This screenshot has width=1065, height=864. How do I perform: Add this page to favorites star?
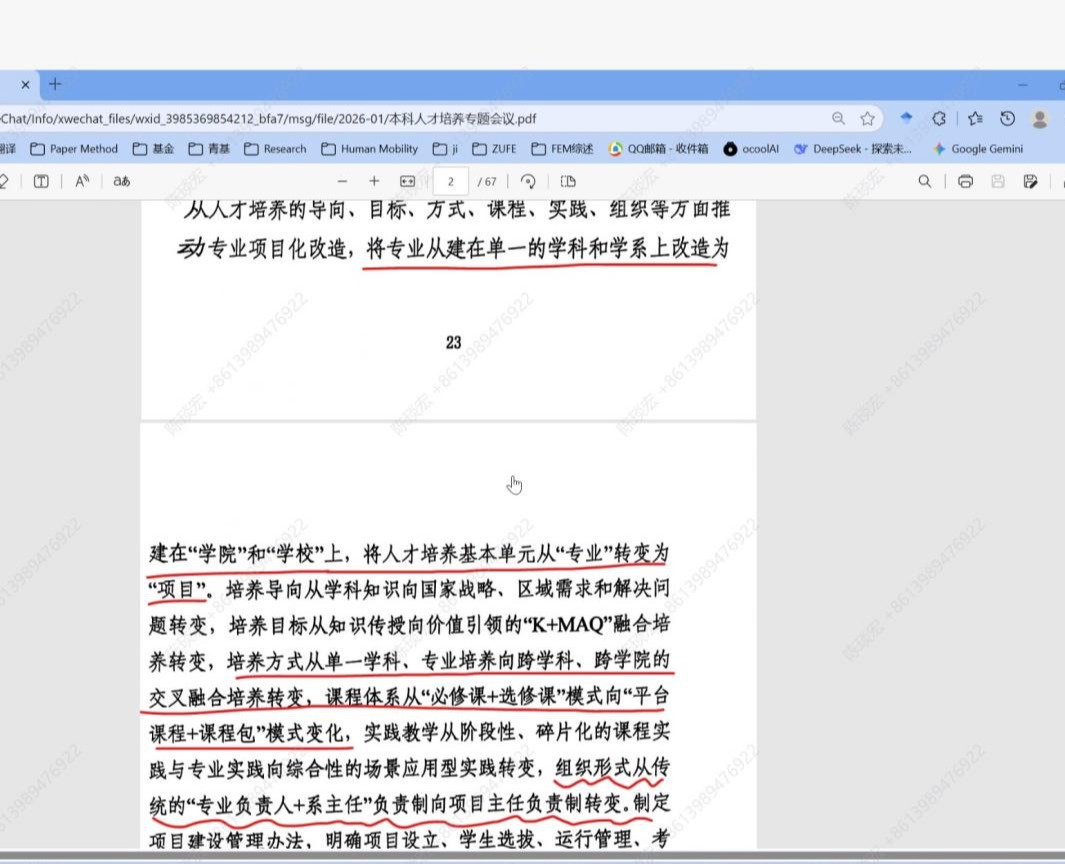coord(867,118)
